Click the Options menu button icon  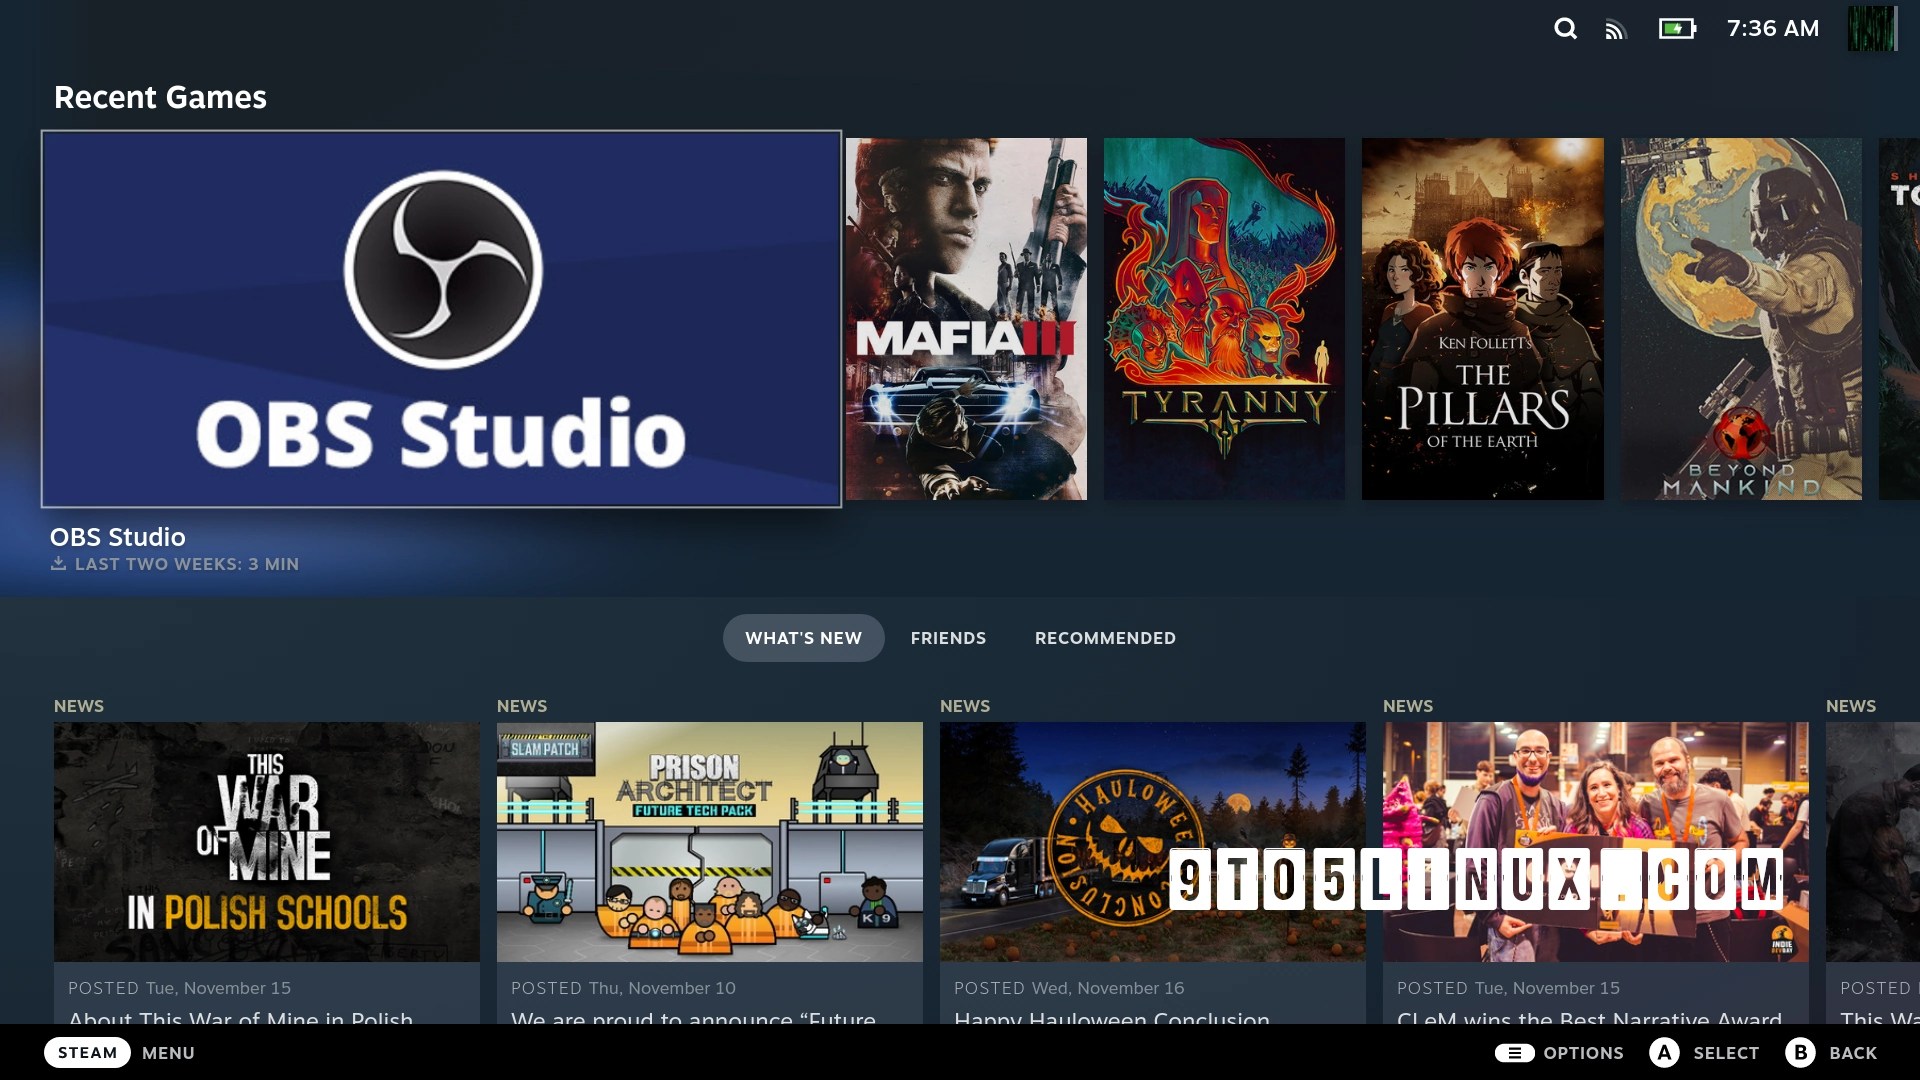(x=1514, y=1053)
